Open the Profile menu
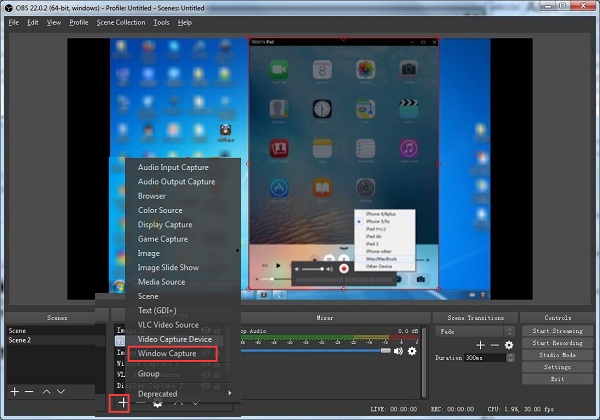The height and width of the screenshot is (420, 600). pos(79,23)
